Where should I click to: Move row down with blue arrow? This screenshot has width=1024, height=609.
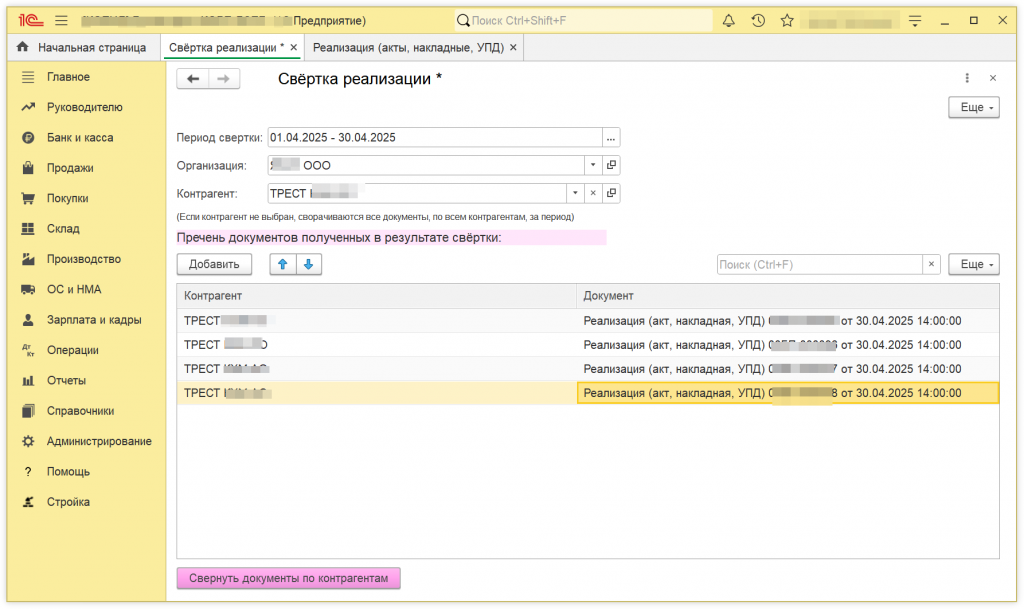pos(309,264)
